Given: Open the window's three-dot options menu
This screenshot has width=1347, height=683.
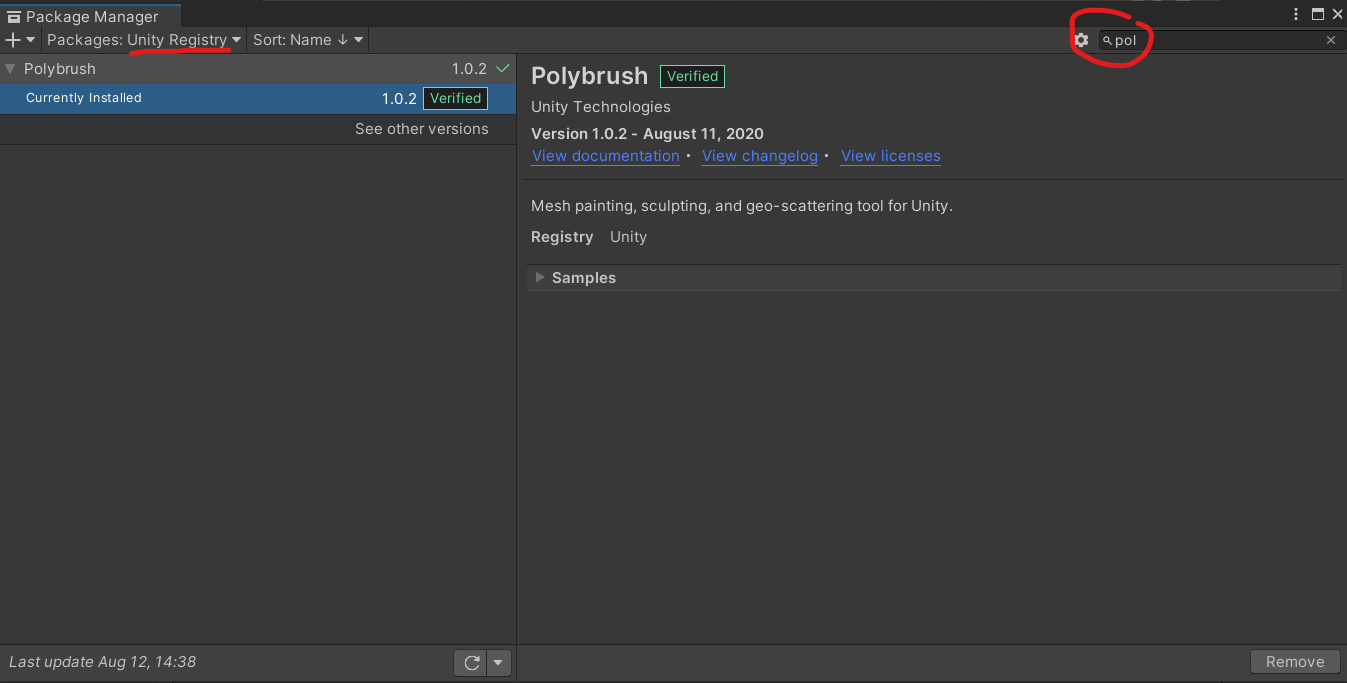Looking at the screenshot, I should [1296, 14].
